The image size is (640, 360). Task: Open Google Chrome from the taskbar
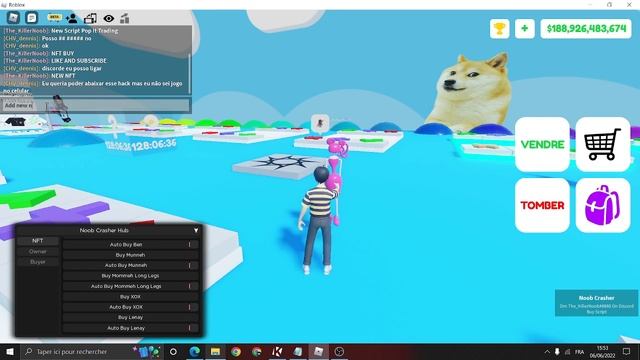tap(236, 351)
